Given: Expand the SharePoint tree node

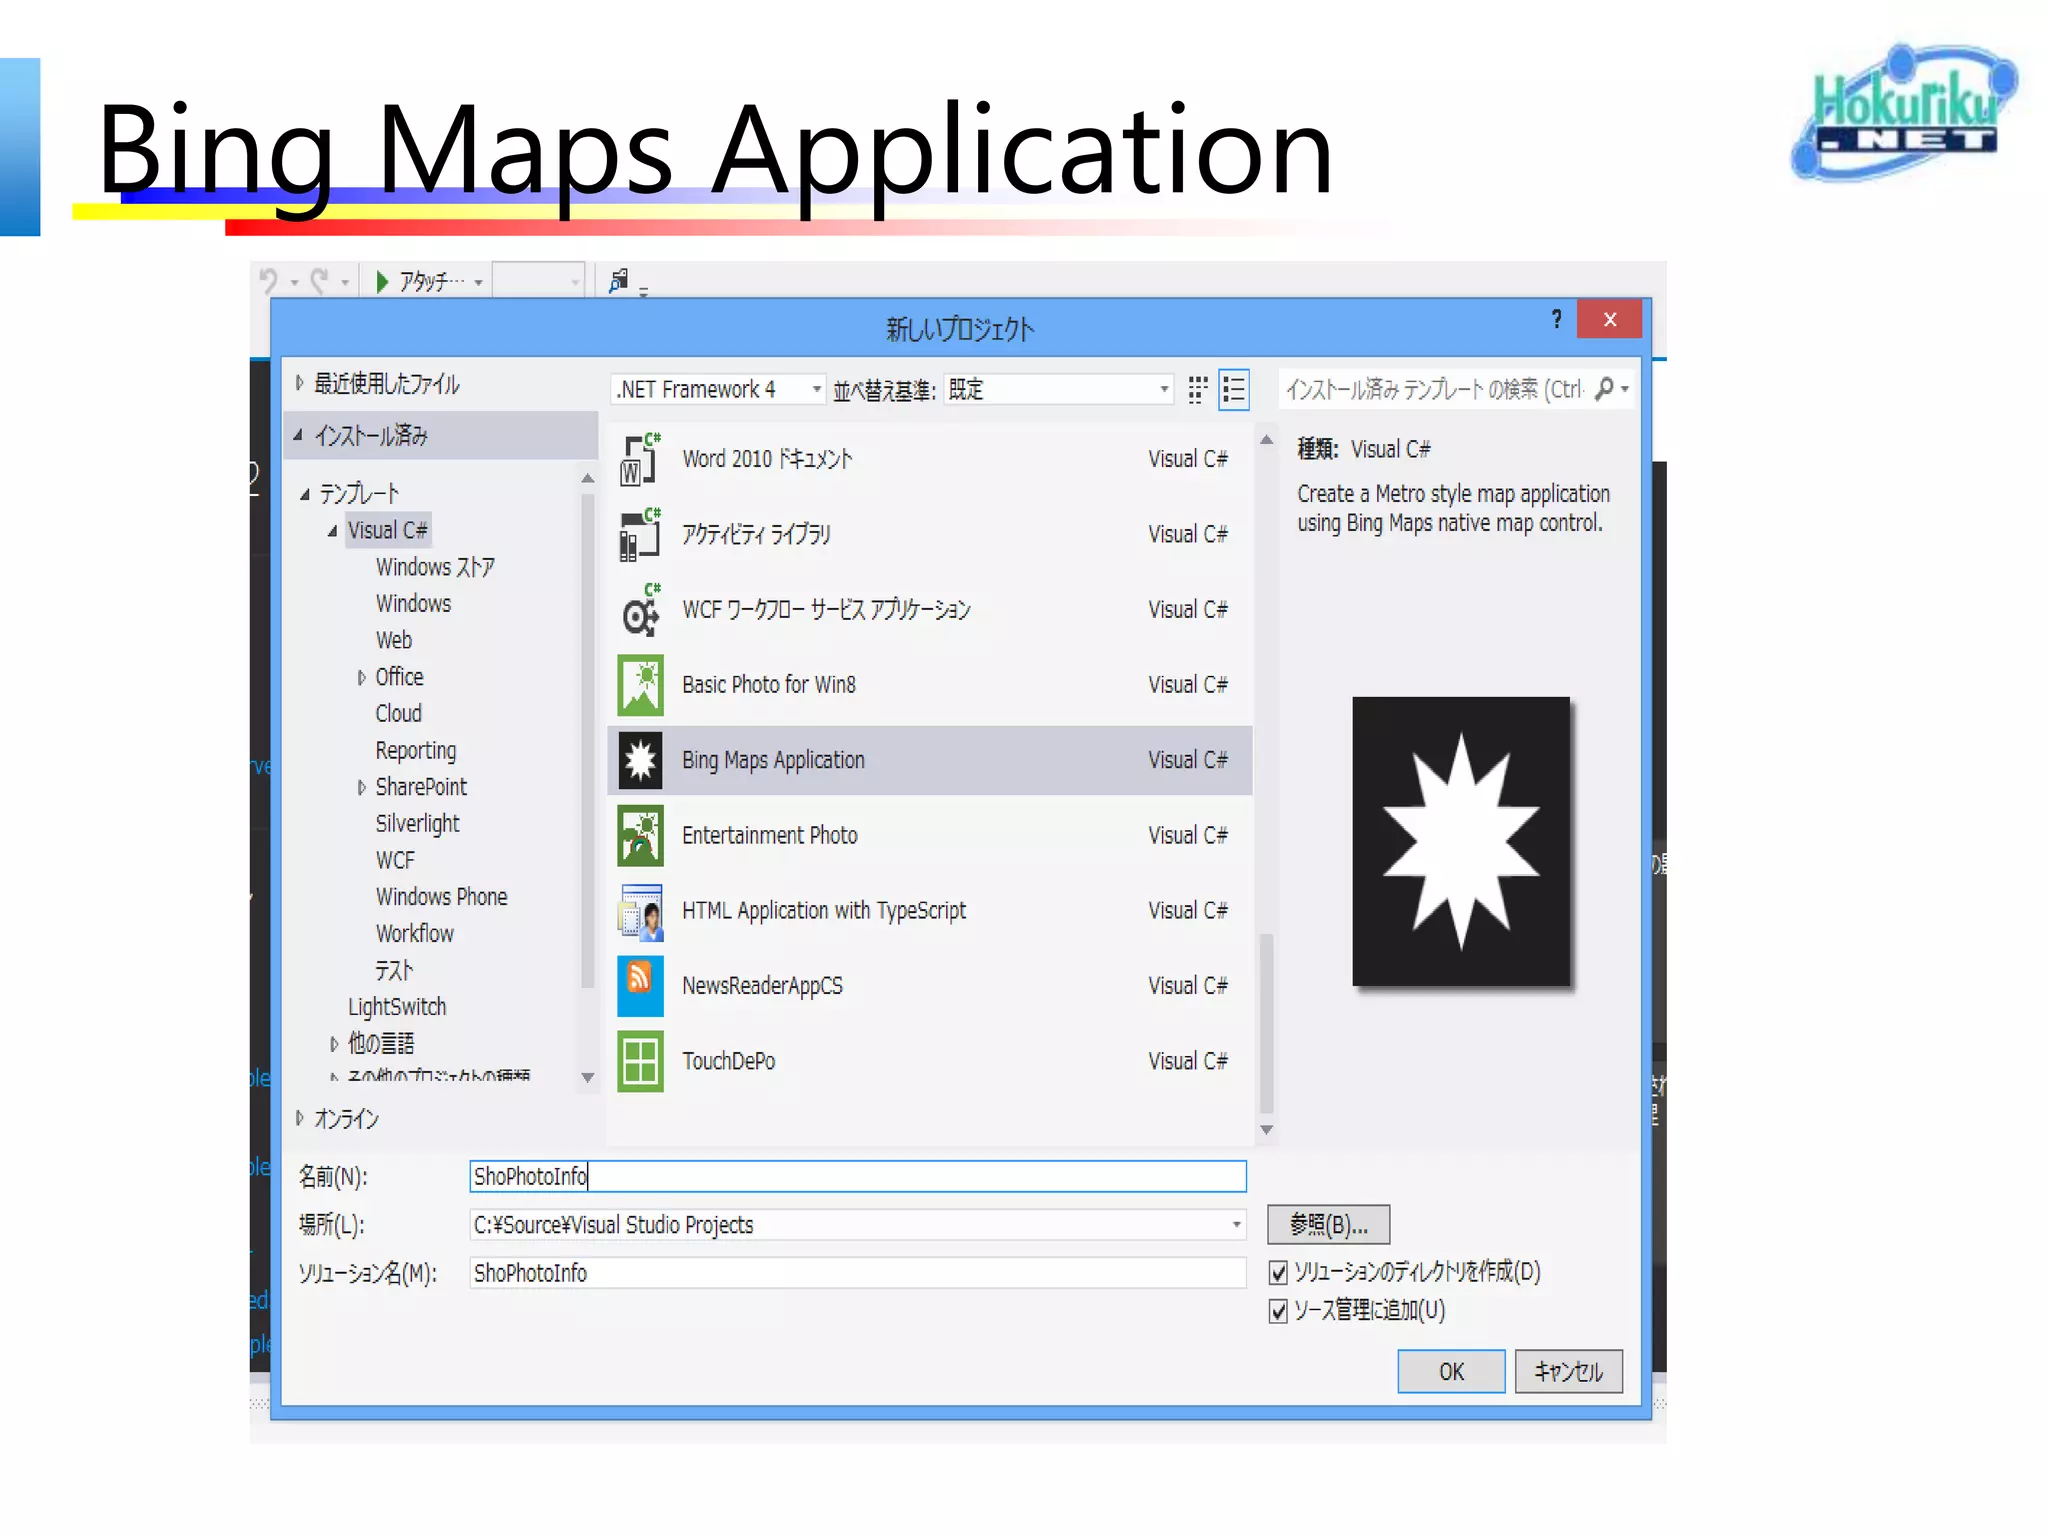Looking at the screenshot, I should point(361,788).
